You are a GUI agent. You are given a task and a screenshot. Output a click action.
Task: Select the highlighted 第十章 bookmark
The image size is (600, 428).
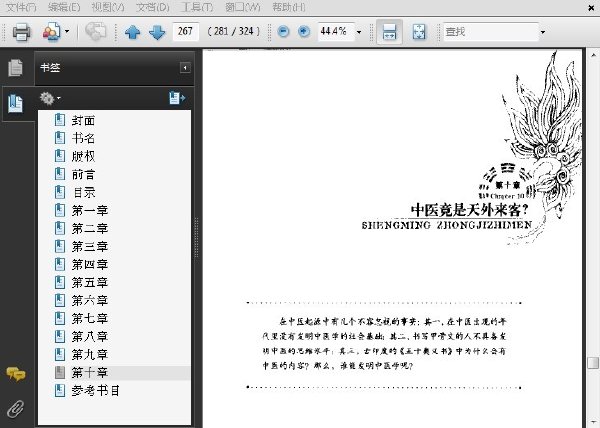coord(90,372)
